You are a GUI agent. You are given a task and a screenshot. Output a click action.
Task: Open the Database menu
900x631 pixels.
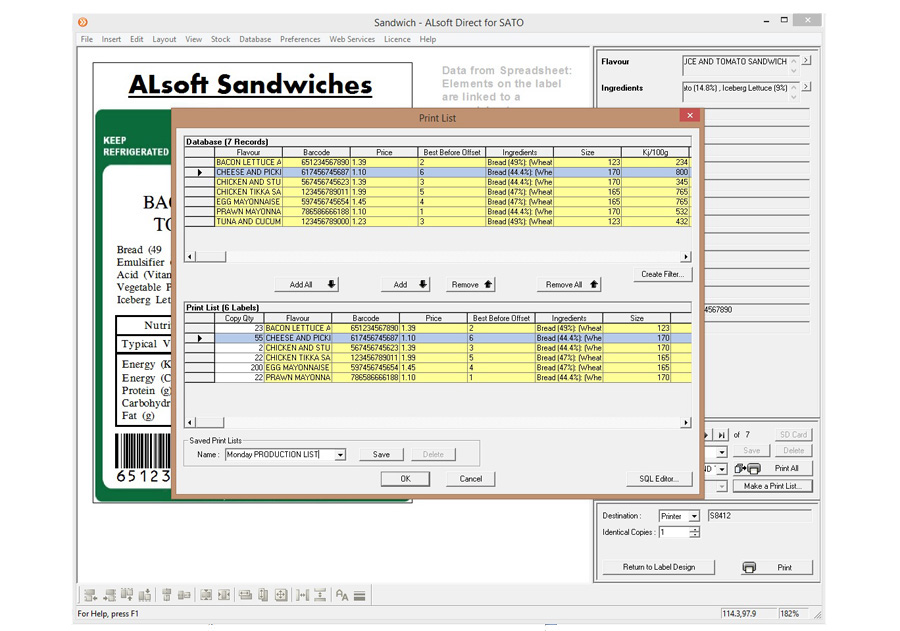(255, 40)
